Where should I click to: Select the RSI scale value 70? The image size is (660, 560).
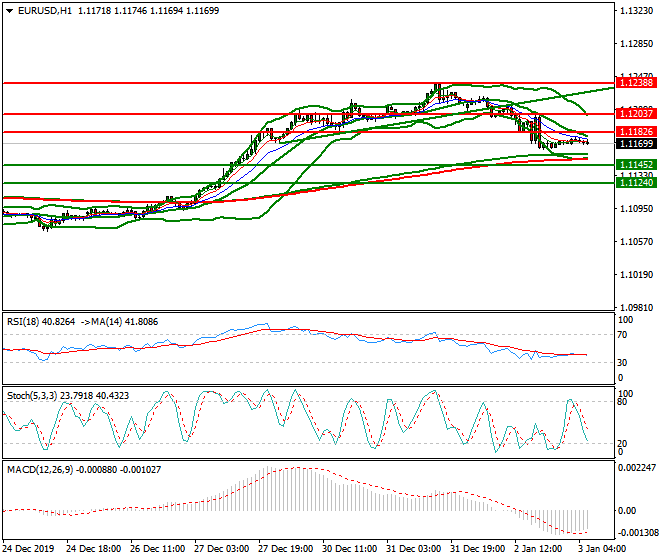[x=622, y=335]
